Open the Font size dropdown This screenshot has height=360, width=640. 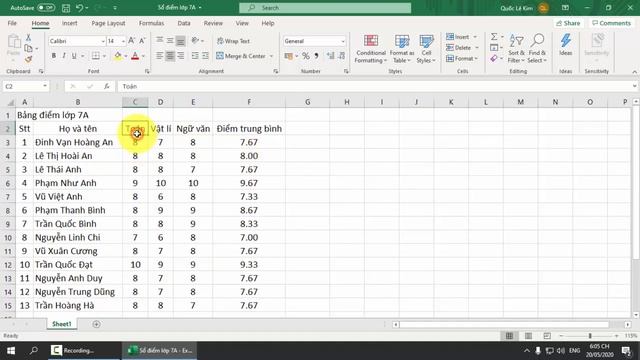(x=123, y=41)
